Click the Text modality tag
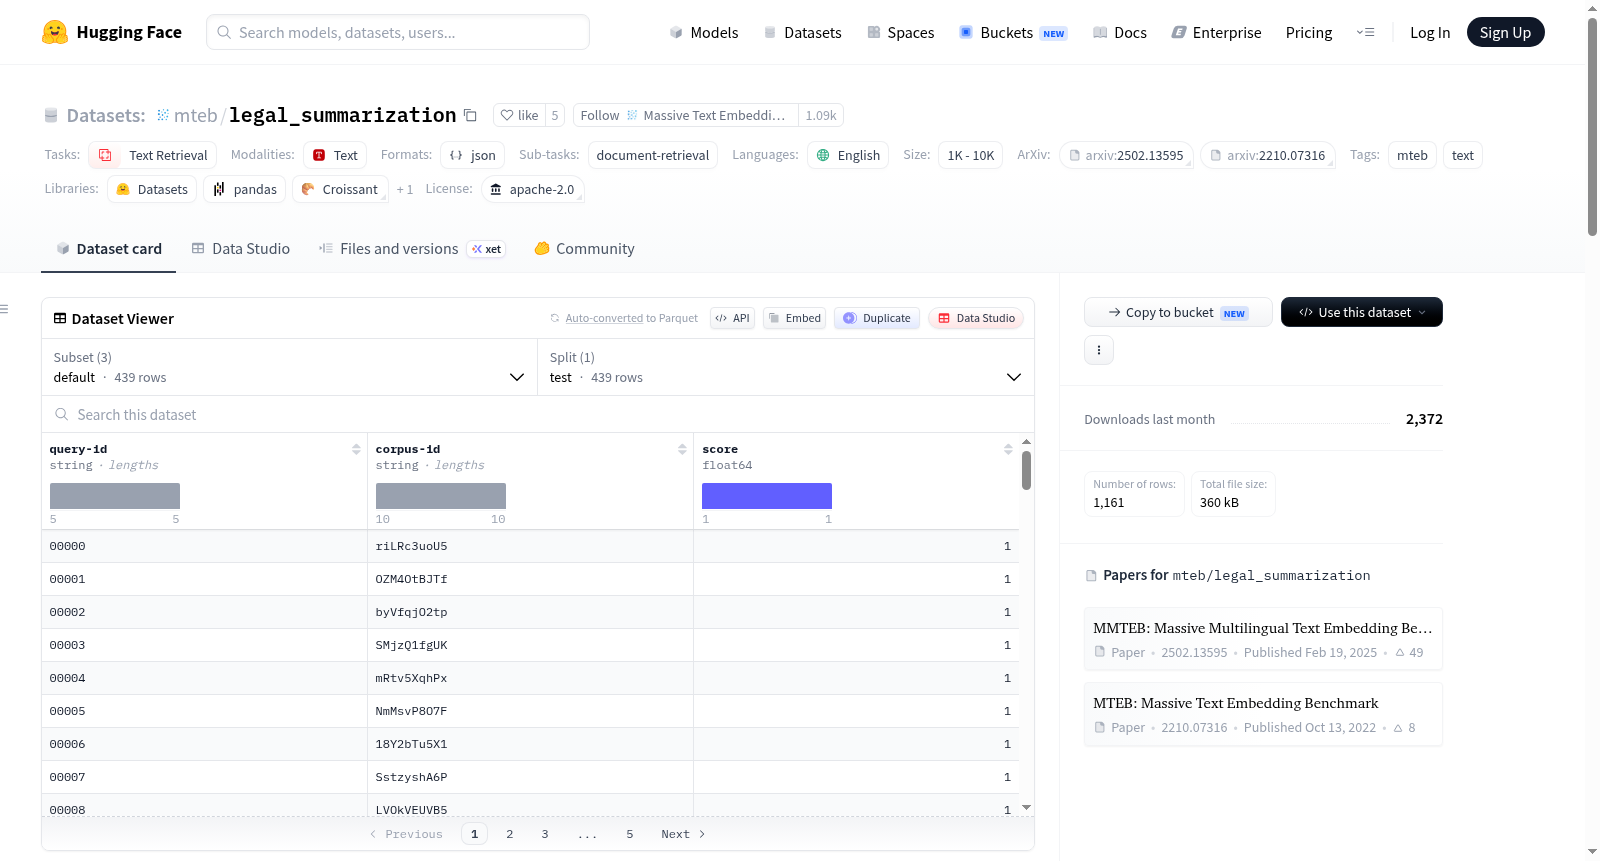This screenshot has height=861, width=1600. 335,155
